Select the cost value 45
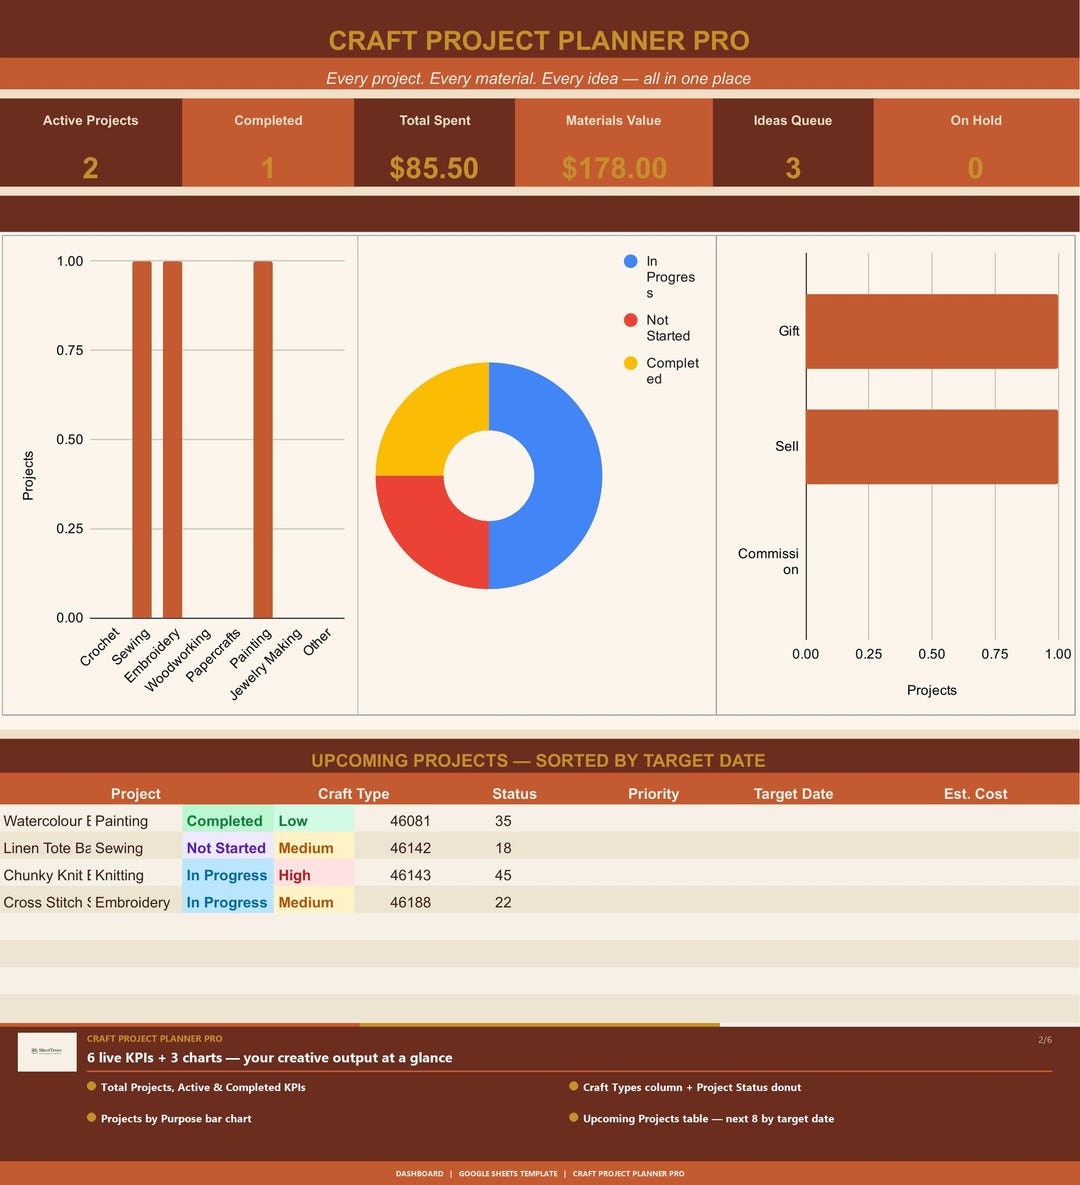 503,875
